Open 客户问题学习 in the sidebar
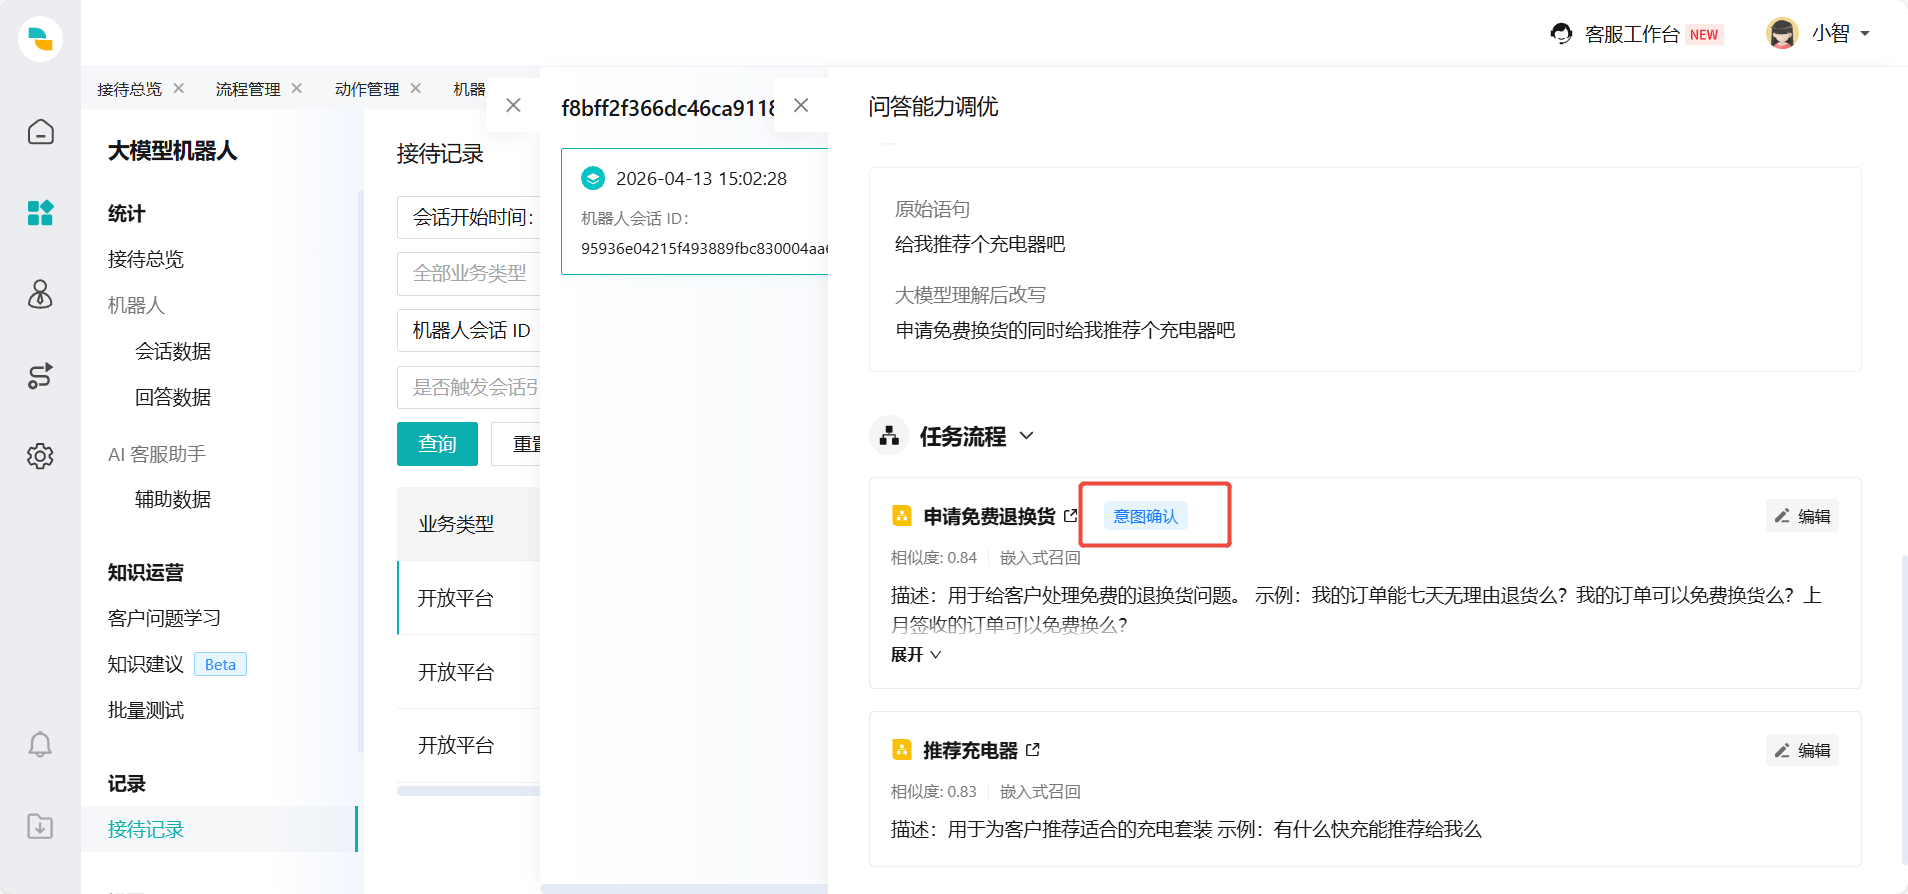The image size is (1908, 894). point(165,618)
